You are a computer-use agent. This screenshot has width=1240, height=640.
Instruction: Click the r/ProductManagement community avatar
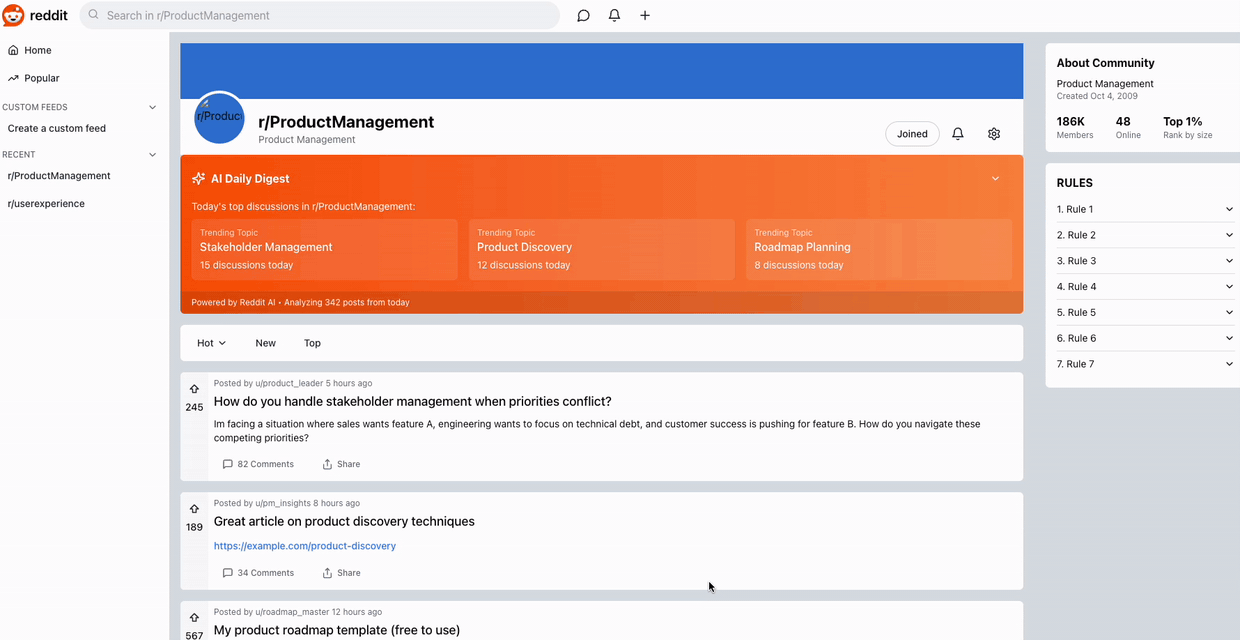pos(219,118)
